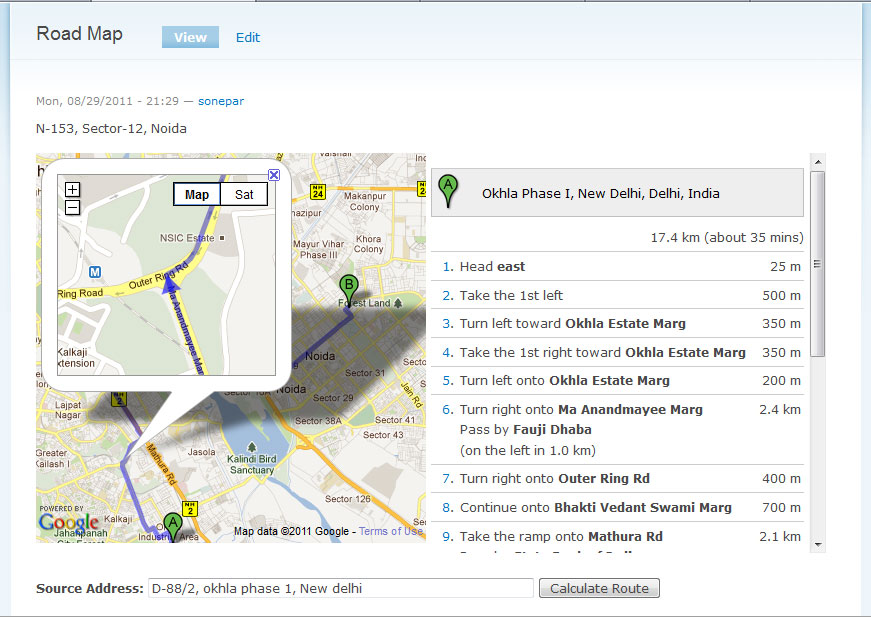Viewport: 871px width, 617px height.
Task: Zoom in using the plus button in map popup
Action: tap(72, 189)
